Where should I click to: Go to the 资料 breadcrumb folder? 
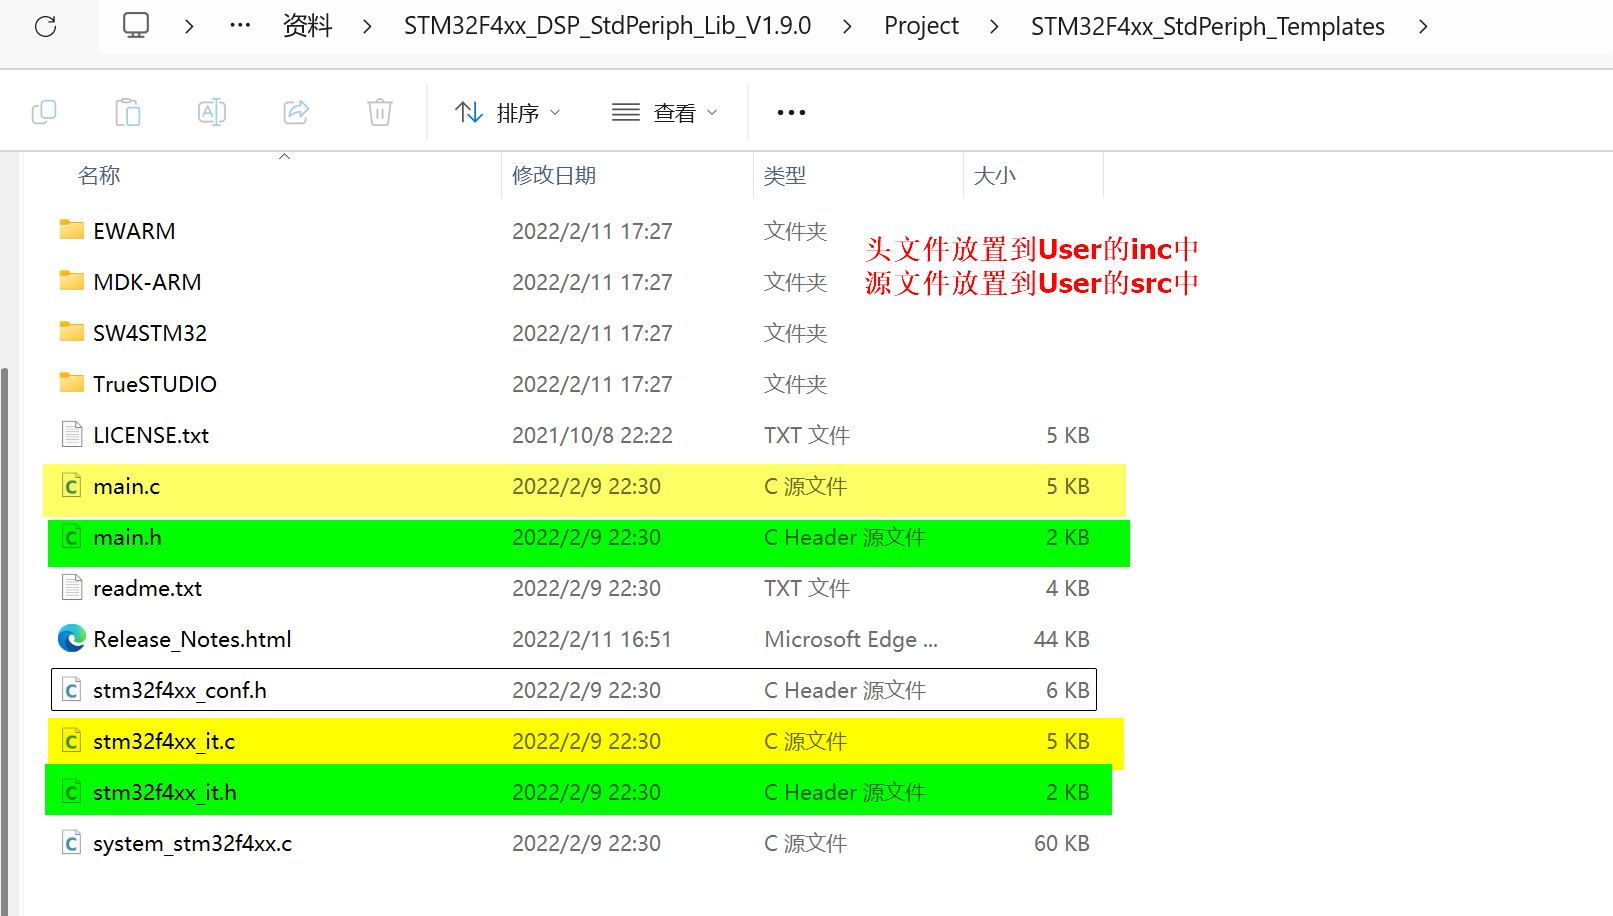tap(307, 26)
